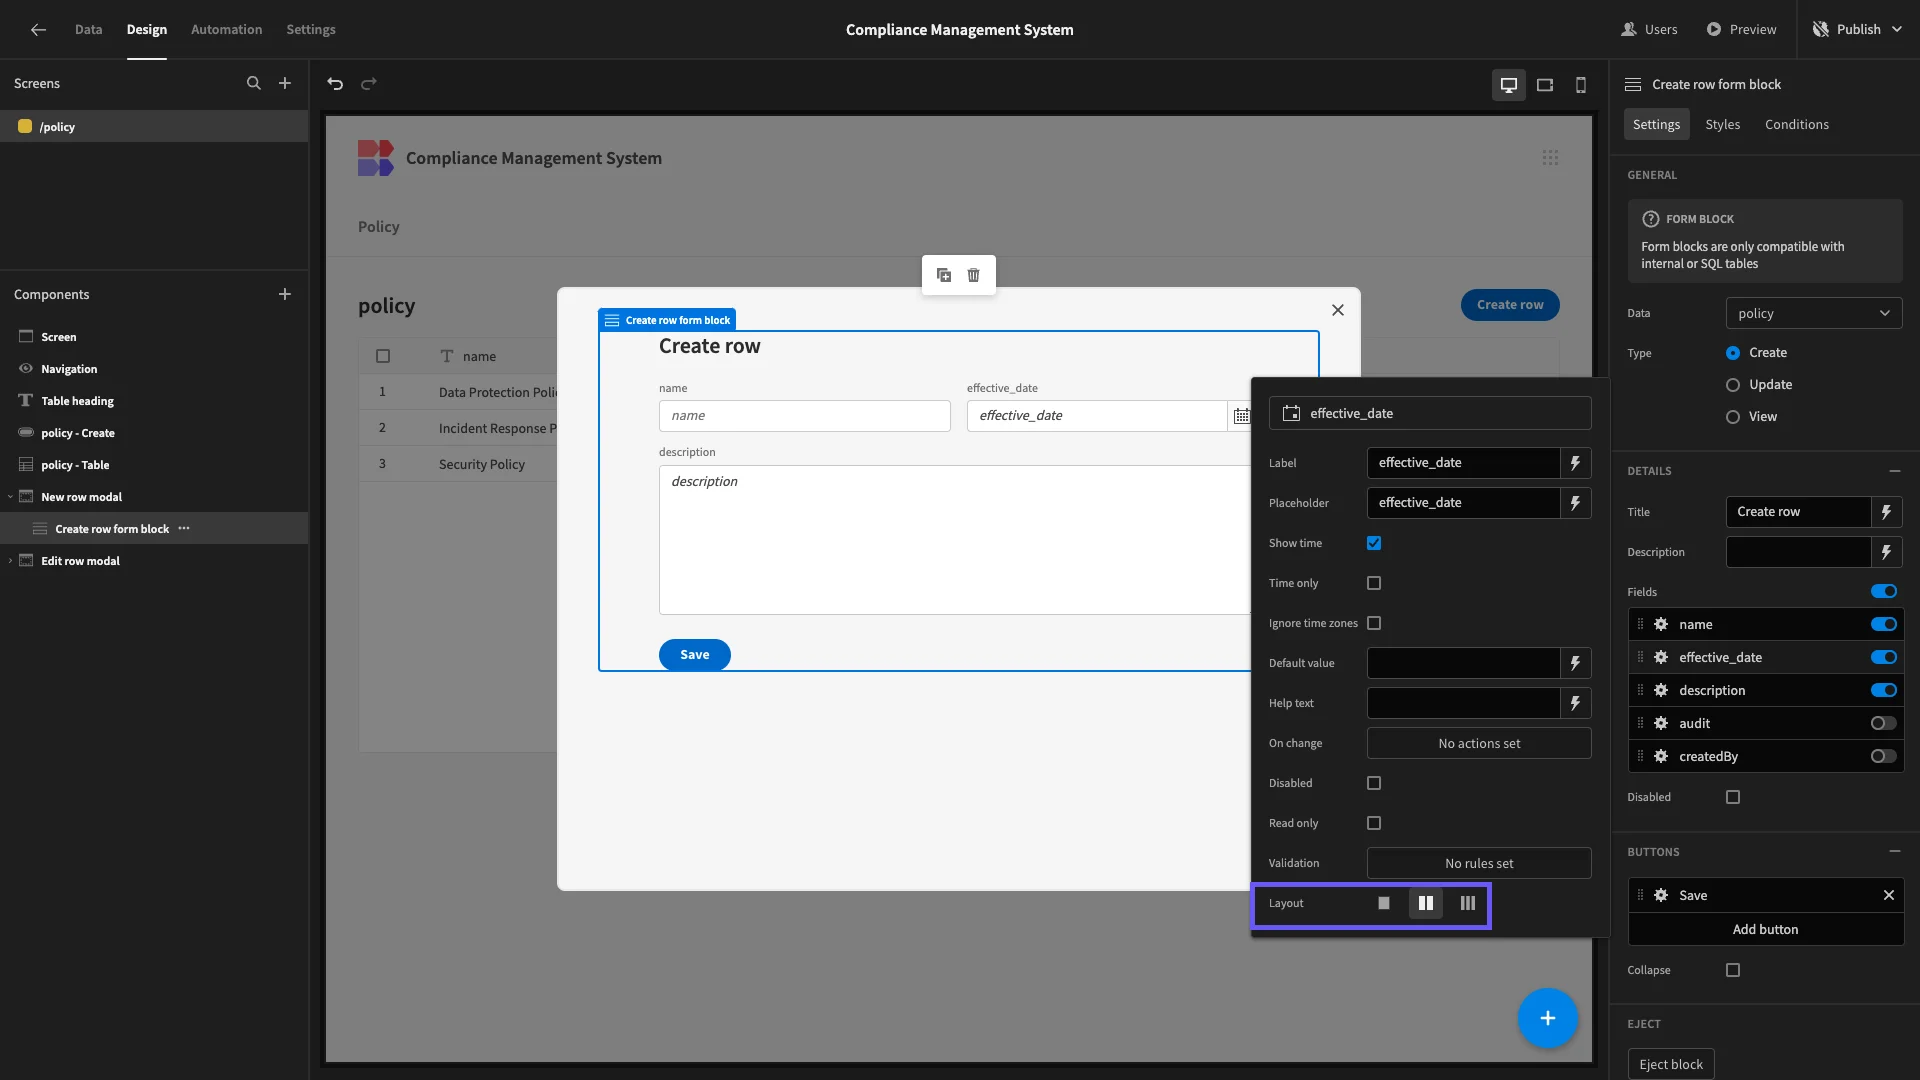Switch to mobile preview icon
Screen dimensions: 1920x1080
tap(1581, 85)
